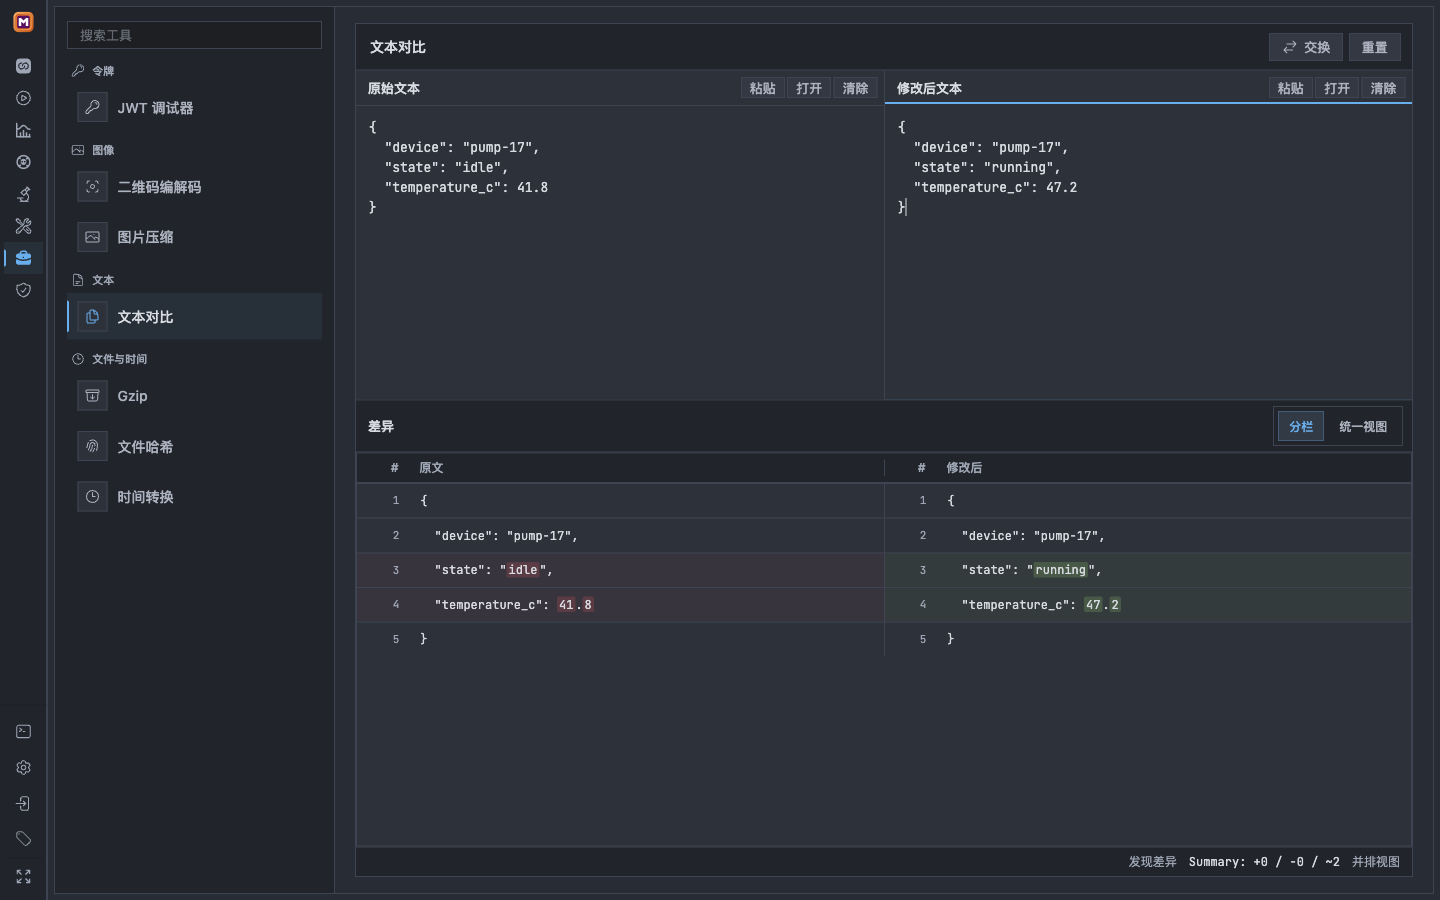Open the play-circle icon in sidebar

[23, 98]
